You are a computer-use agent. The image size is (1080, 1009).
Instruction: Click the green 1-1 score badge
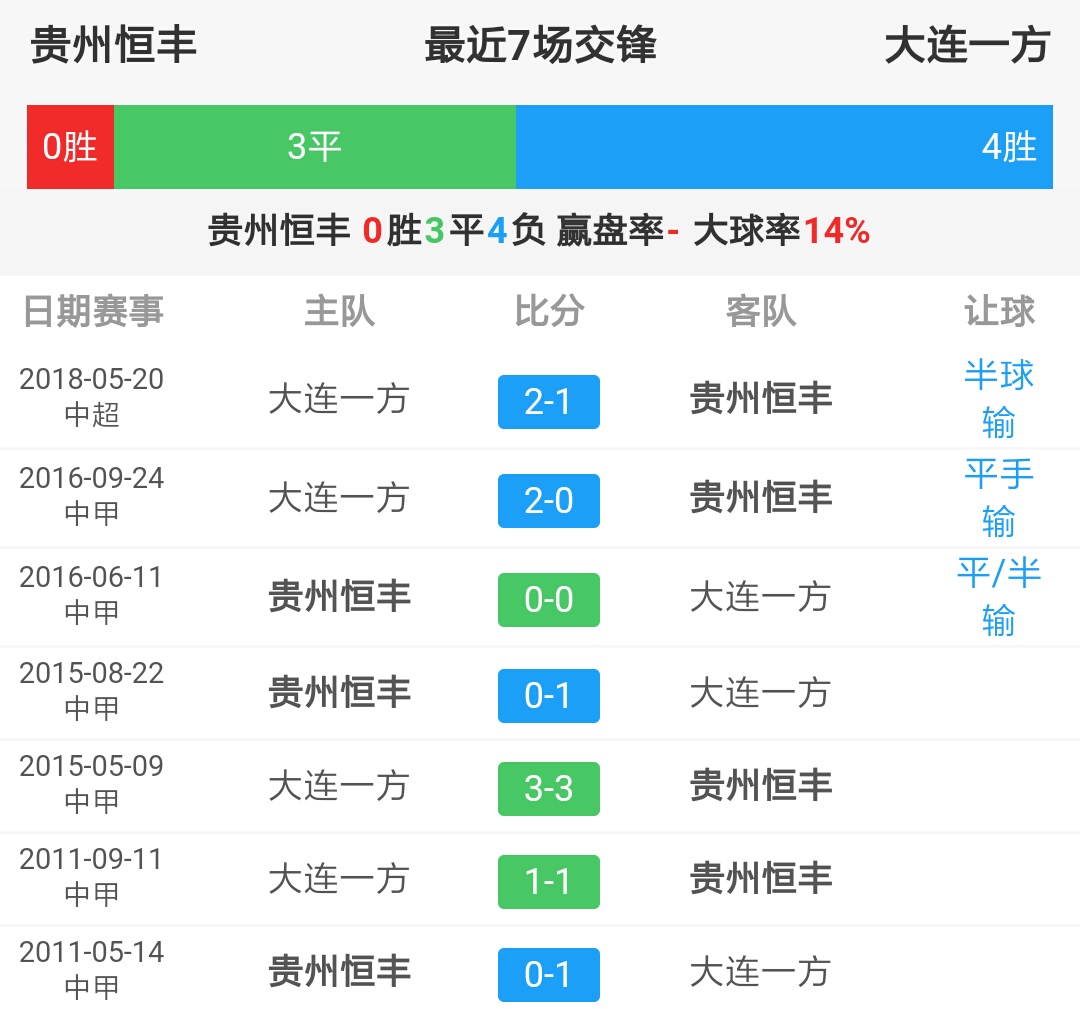pyautogui.click(x=548, y=881)
